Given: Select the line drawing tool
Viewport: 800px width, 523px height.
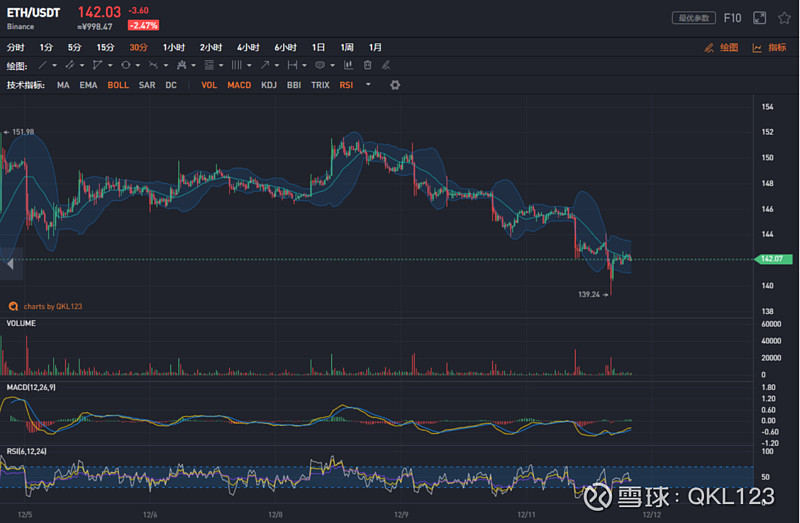Looking at the screenshot, I should (43, 65).
